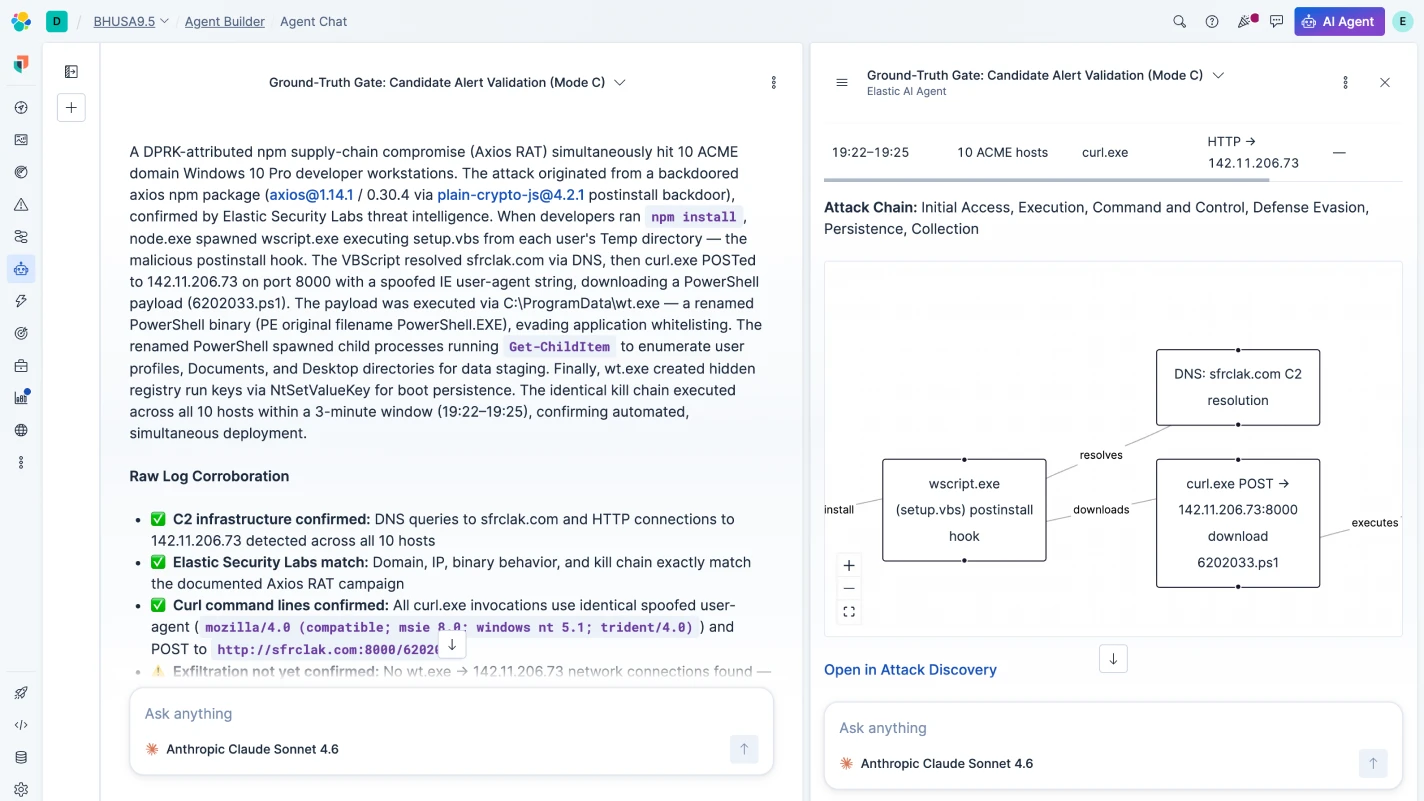Open the rocket launch sidebar icon
Screen dimensions: 1424x801
tap(21, 693)
